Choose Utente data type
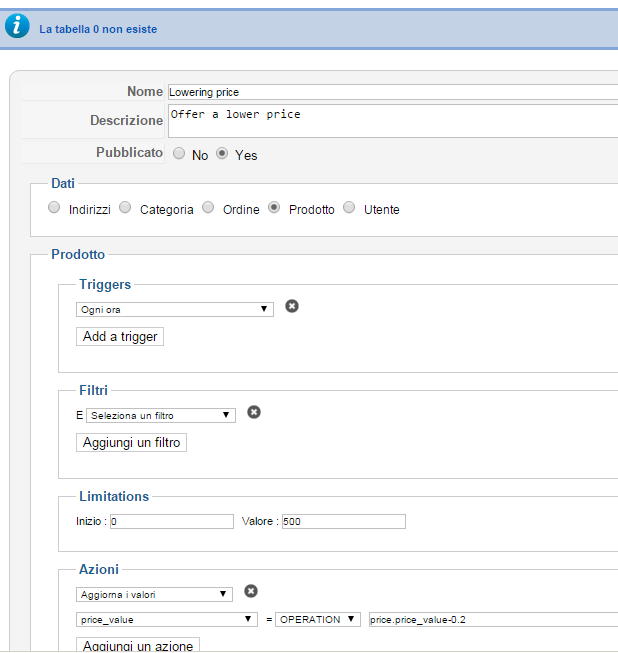618x653 pixels. click(349, 207)
